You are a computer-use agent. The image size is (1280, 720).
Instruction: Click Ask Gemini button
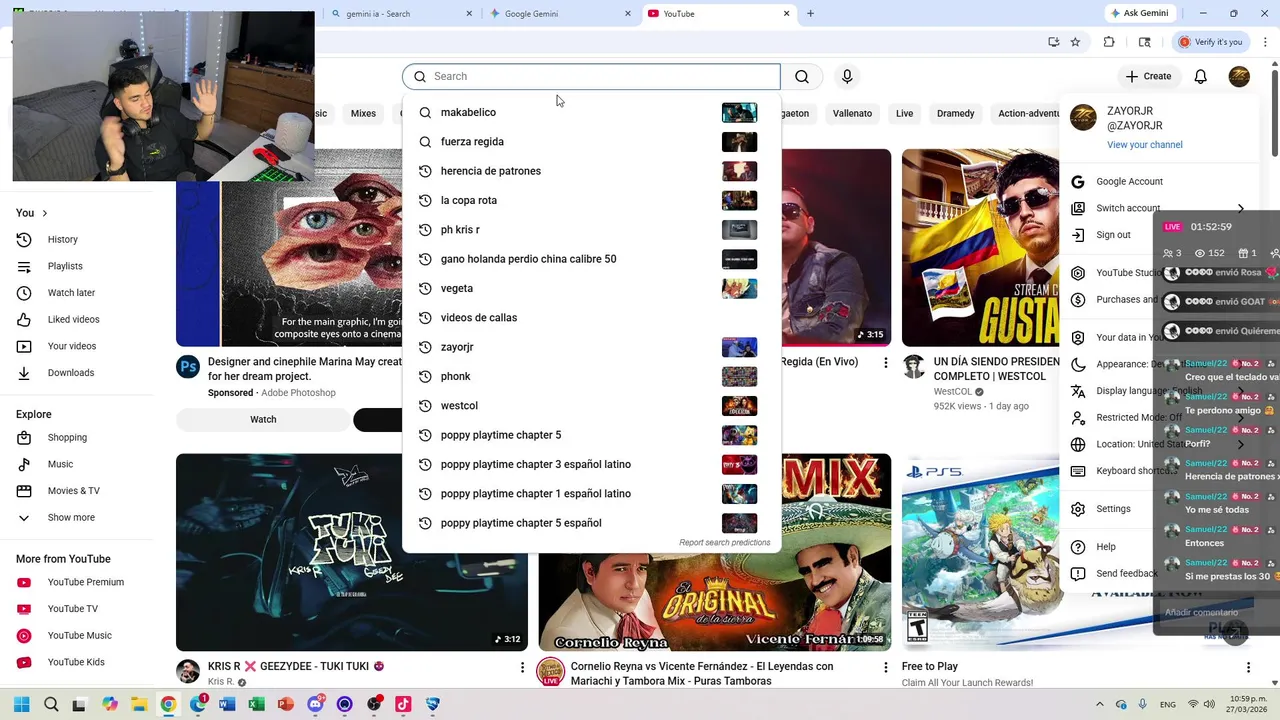[x=1139, y=14]
